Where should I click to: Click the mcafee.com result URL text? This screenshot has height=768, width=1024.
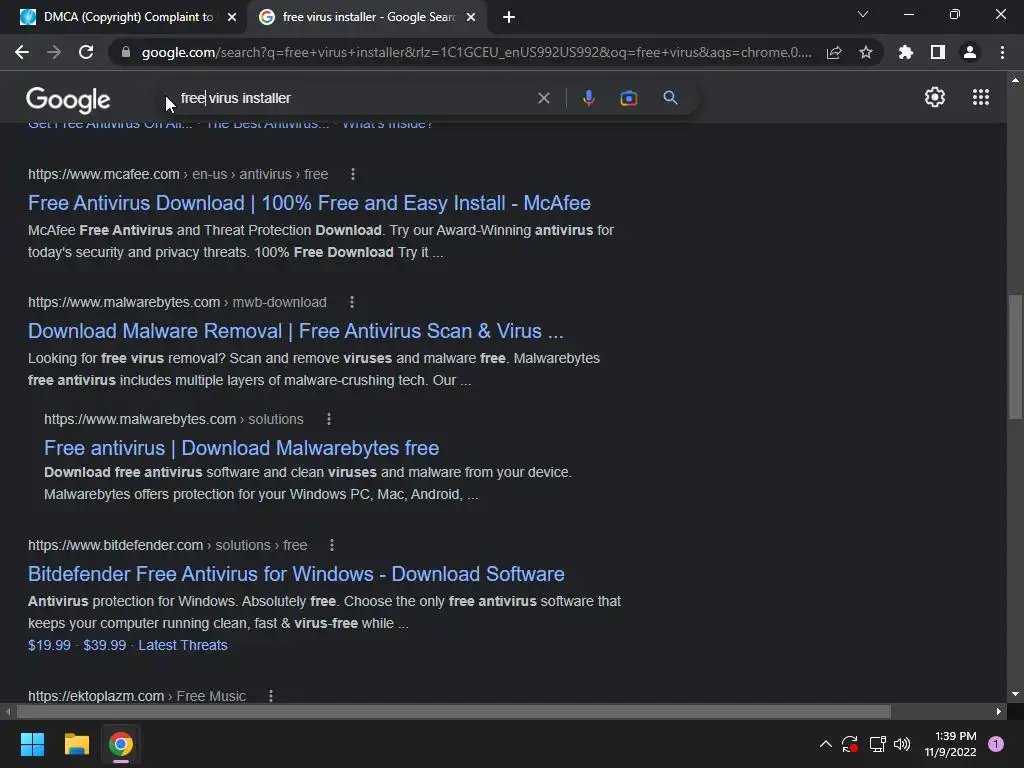pos(178,174)
